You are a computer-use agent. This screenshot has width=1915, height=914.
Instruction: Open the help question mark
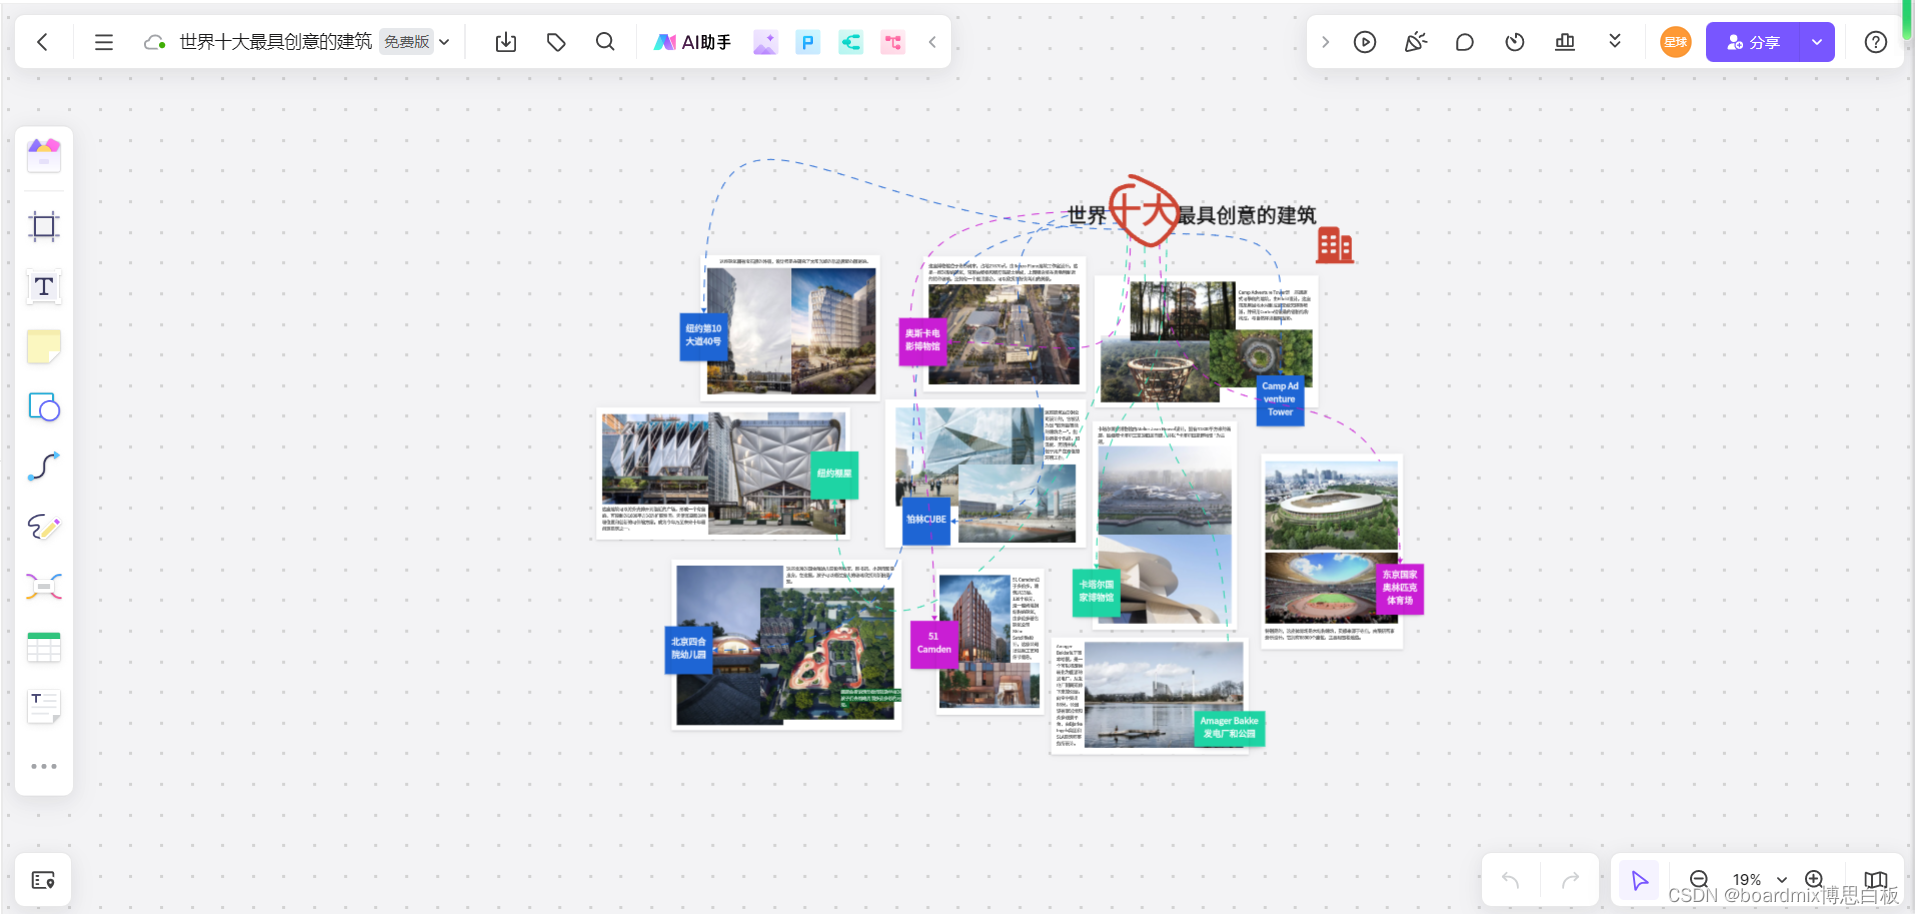coord(1876,42)
